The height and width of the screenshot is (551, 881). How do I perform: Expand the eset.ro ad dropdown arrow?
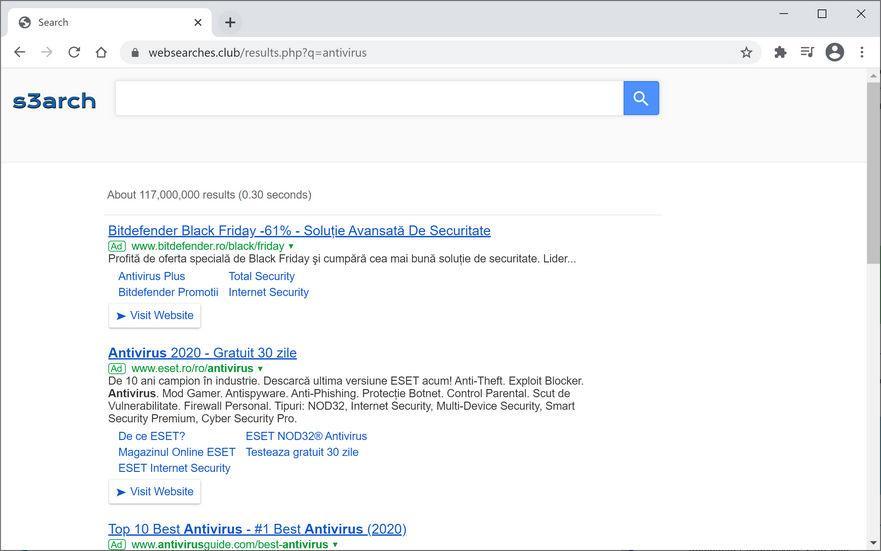click(x=260, y=369)
